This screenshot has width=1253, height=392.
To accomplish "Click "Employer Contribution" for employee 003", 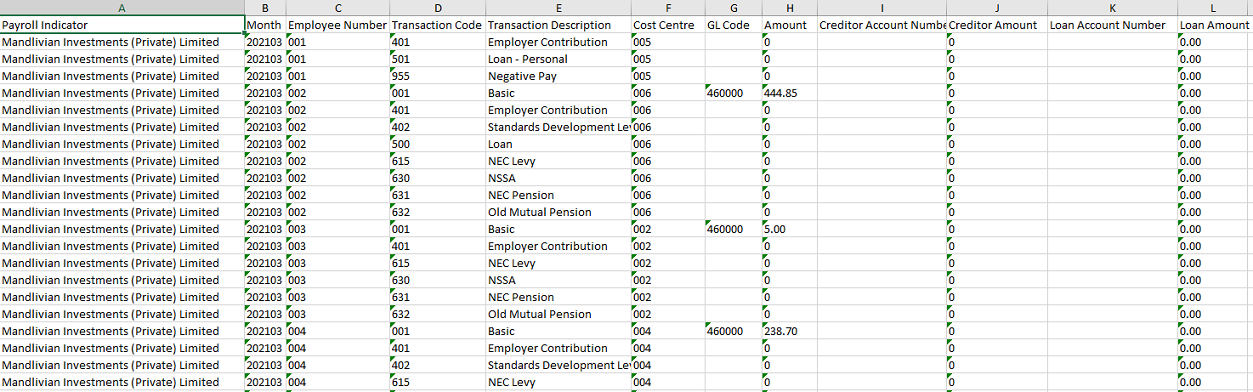I will [x=559, y=246].
